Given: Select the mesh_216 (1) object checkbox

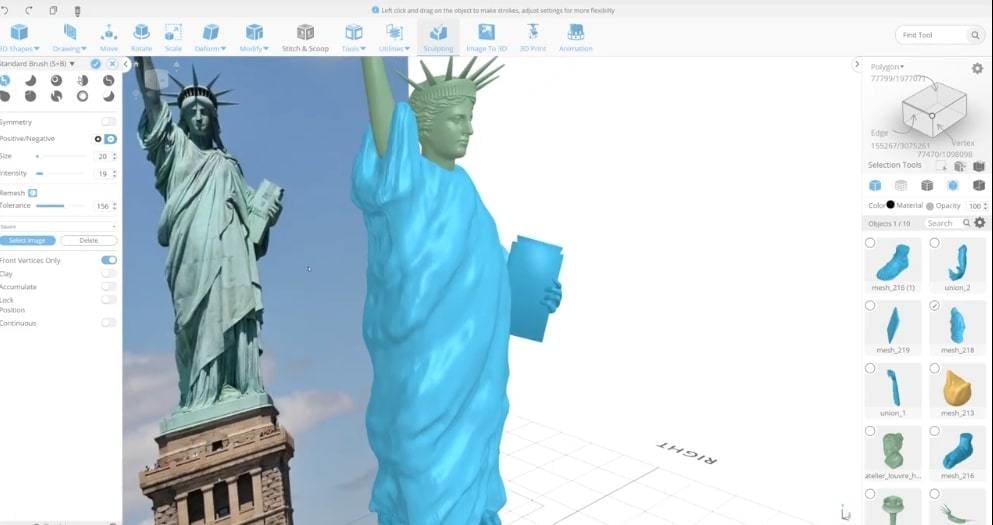Looking at the screenshot, I should (870, 243).
